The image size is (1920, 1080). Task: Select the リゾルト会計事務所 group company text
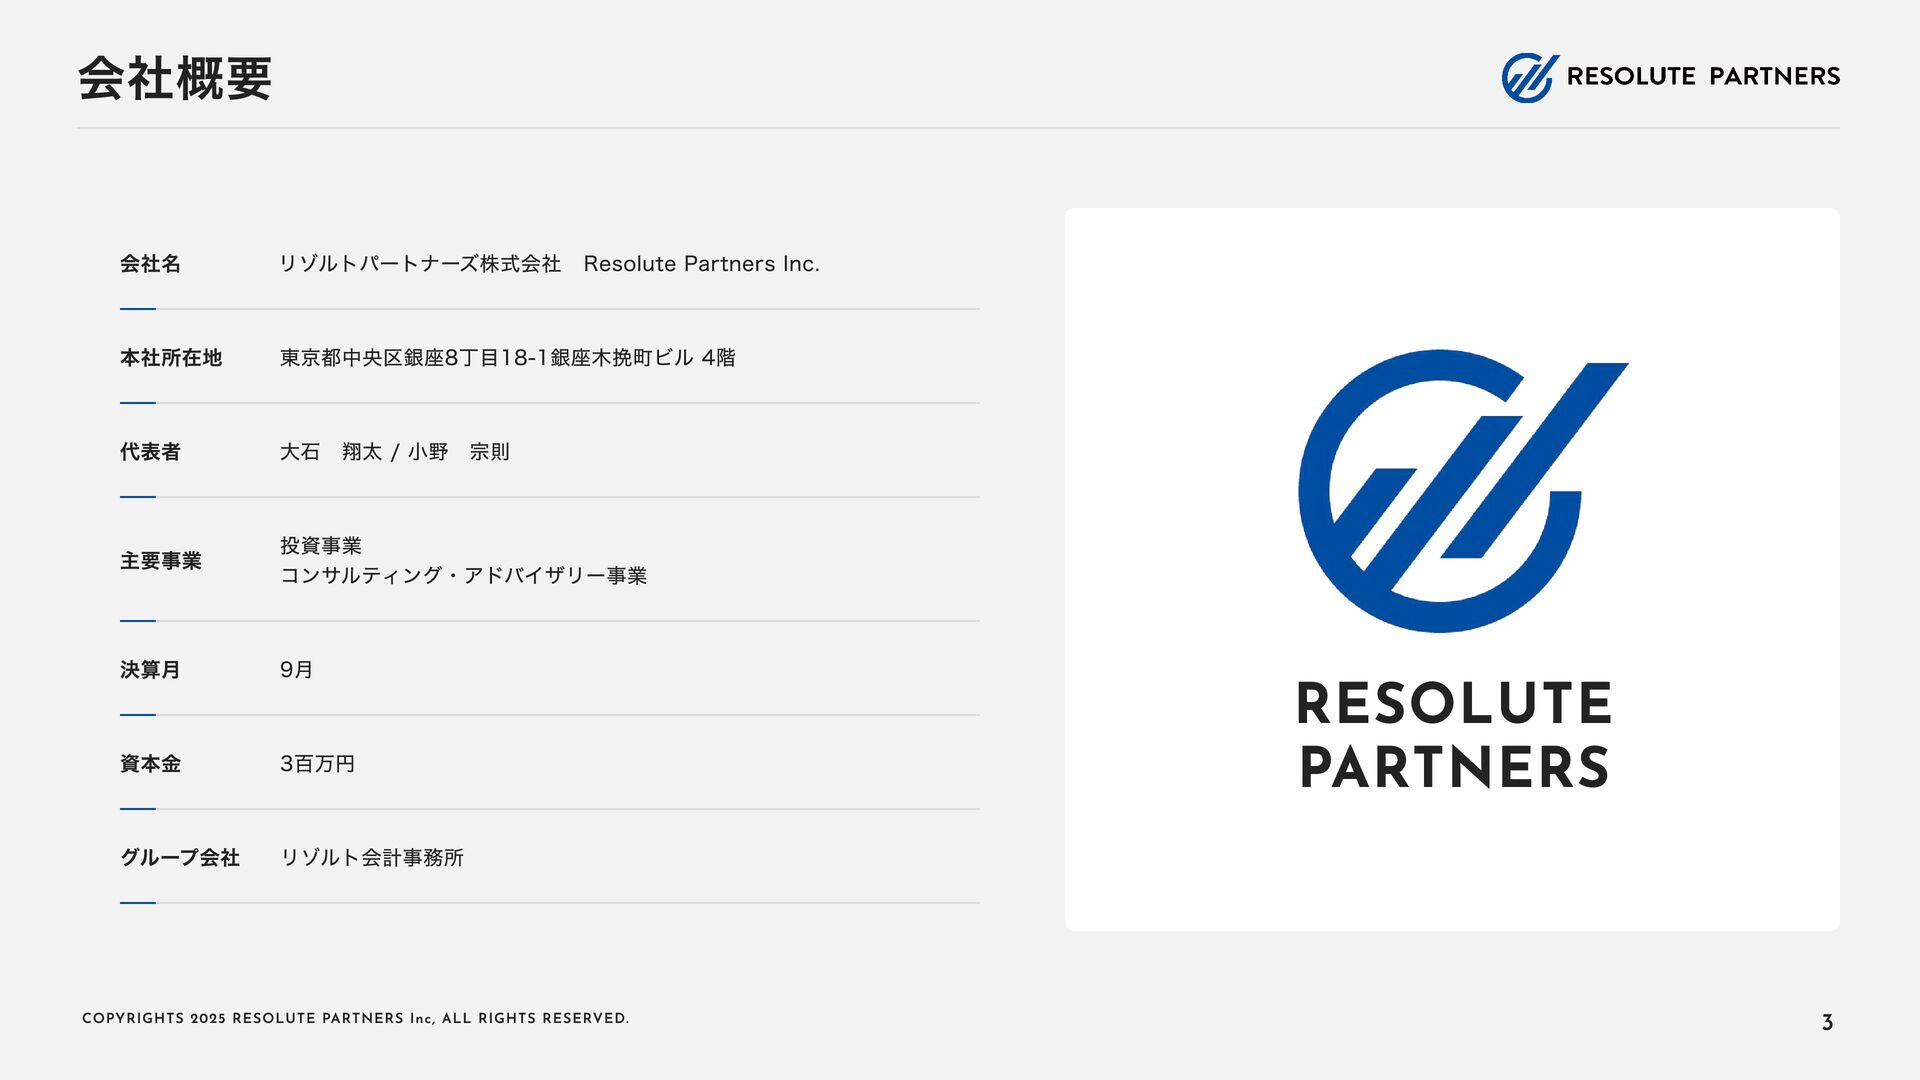(371, 858)
